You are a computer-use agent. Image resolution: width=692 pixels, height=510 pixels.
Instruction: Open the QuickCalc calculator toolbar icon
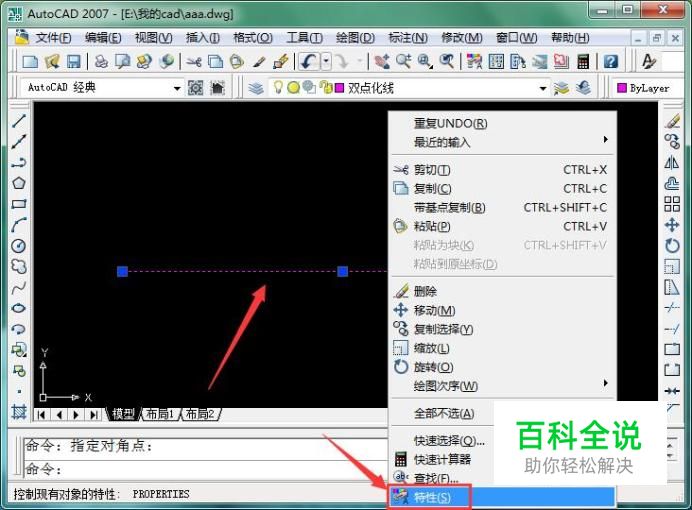(583, 61)
